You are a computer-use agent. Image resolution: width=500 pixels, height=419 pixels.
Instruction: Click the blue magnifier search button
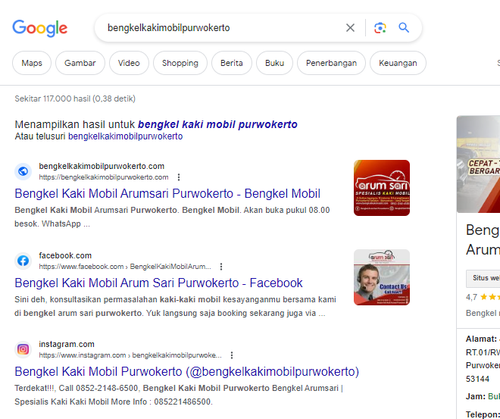[x=404, y=28]
